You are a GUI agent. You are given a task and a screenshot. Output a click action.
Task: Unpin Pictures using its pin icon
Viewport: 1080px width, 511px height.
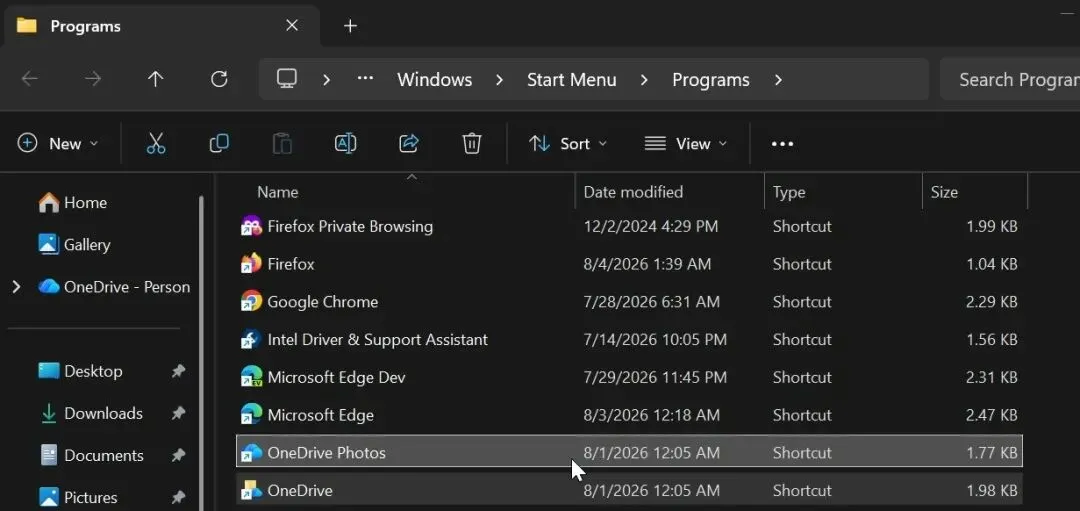click(x=178, y=497)
